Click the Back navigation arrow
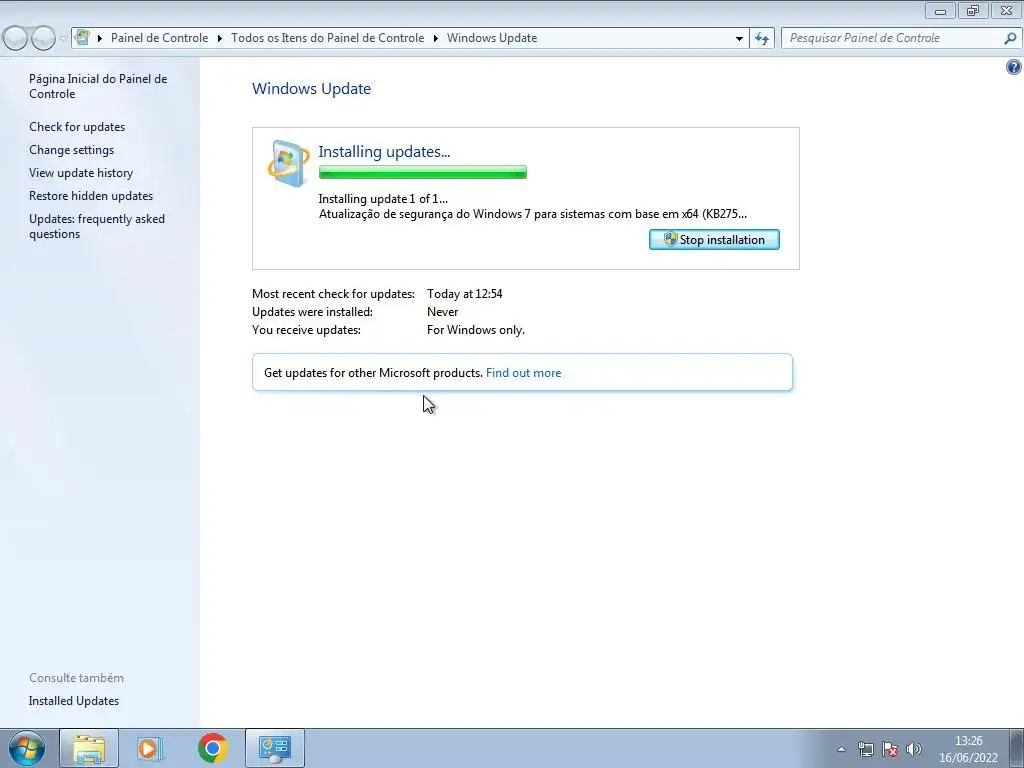 [15, 38]
